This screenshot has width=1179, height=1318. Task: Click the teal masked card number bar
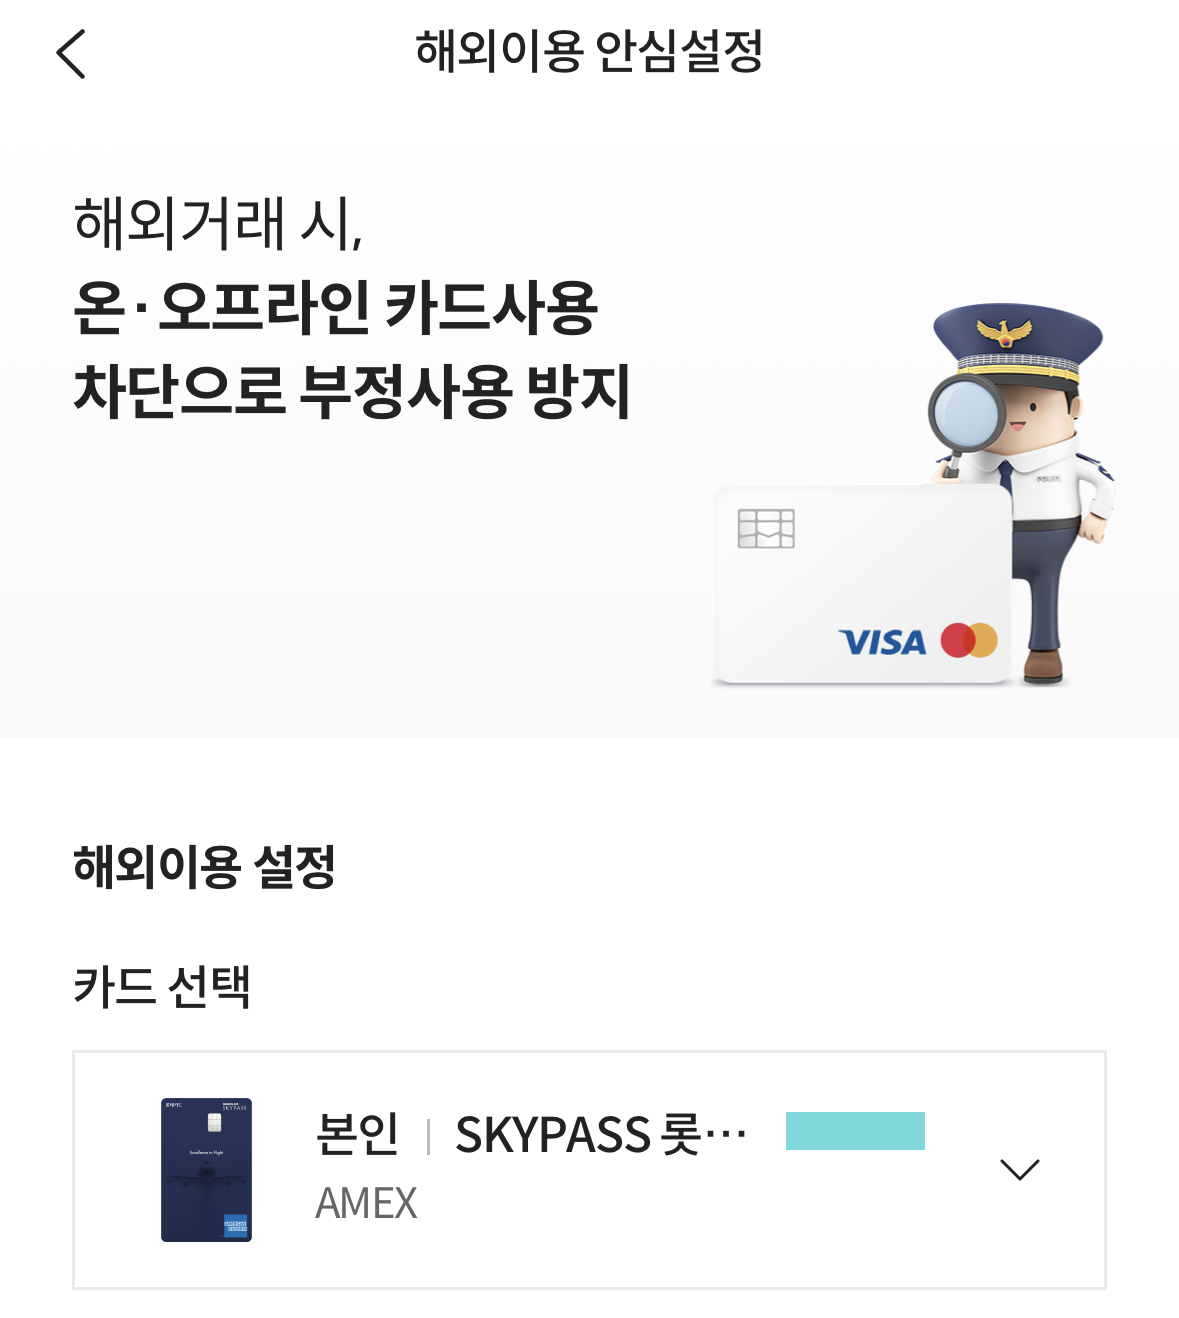click(x=855, y=1131)
